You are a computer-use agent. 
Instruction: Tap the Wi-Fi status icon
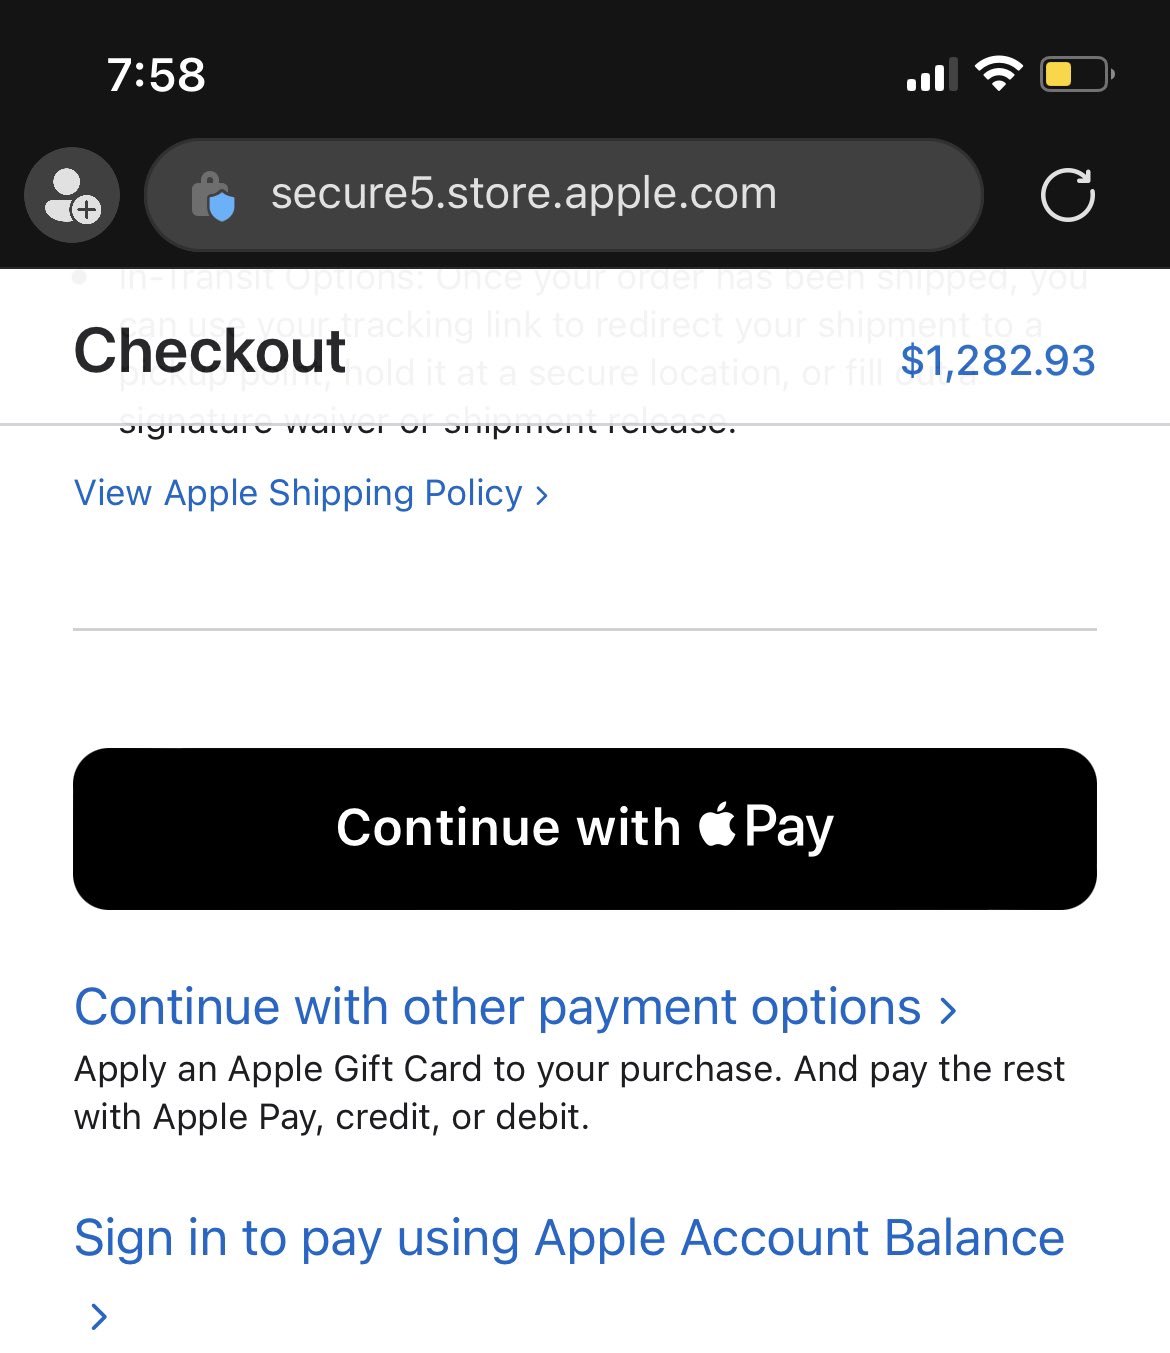[x=998, y=74]
